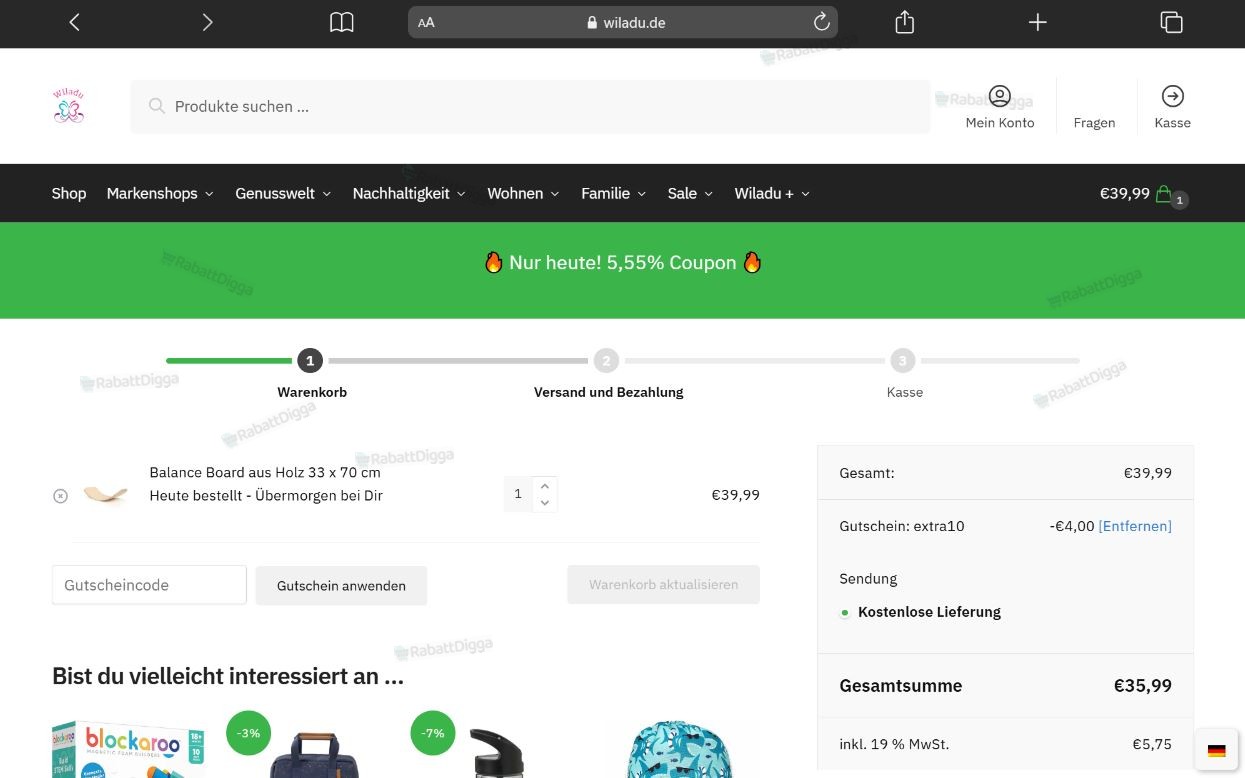Screen dimensions: 1245x778
Task: Focus the Produkte suchen search field
Action: pyautogui.click(x=530, y=107)
